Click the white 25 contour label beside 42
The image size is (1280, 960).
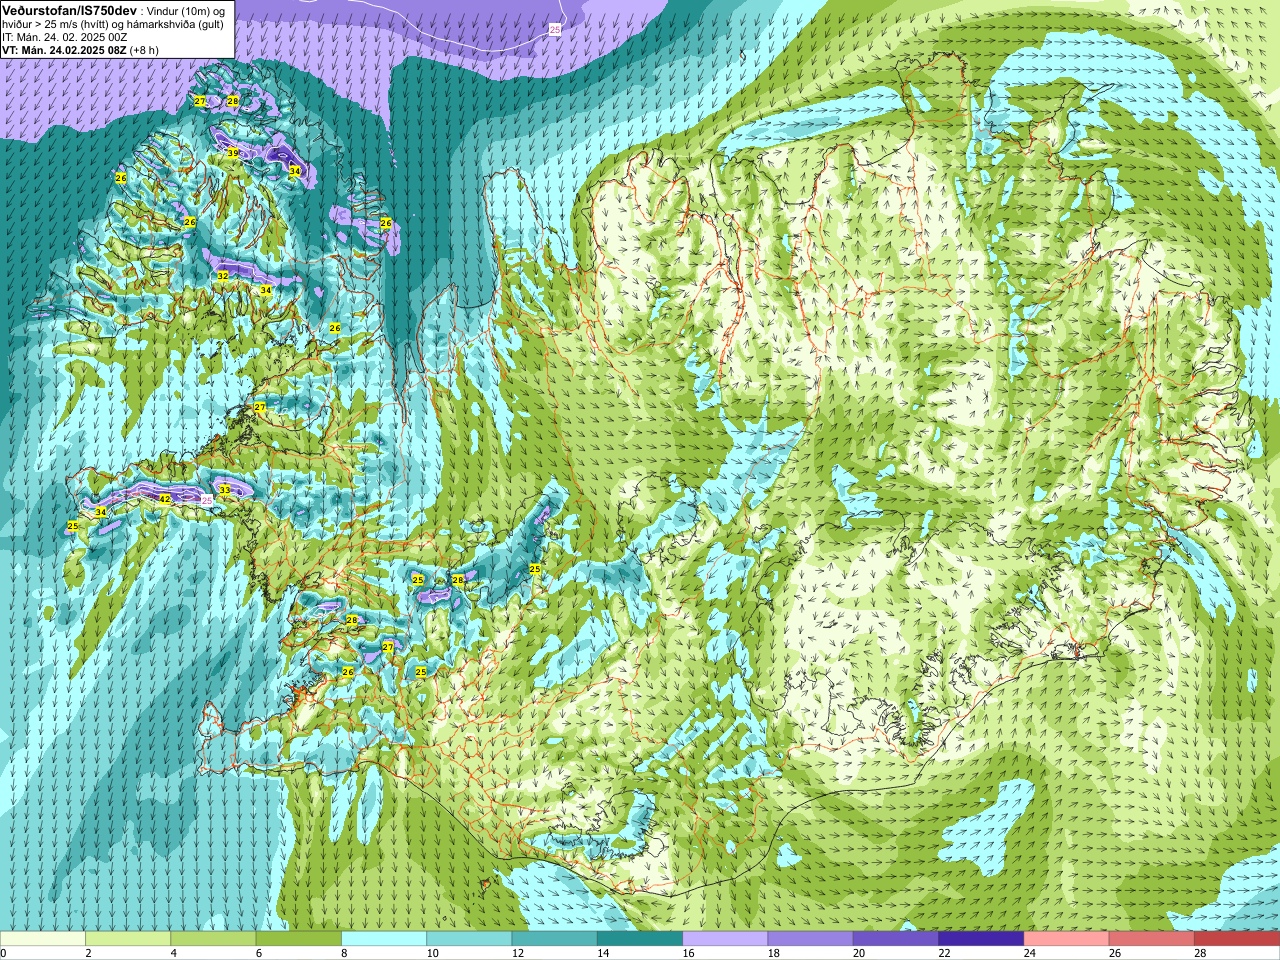tap(207, 498)
